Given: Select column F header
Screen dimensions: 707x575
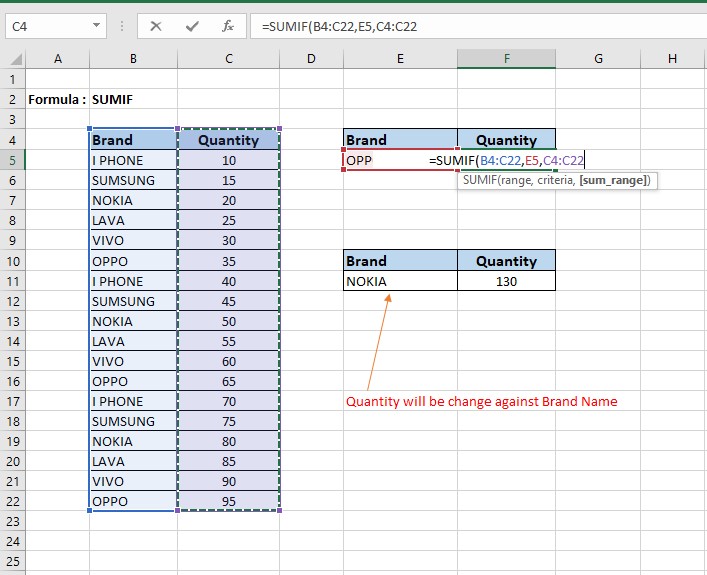Looking at the screenshot, I should [x=506, y=60].
